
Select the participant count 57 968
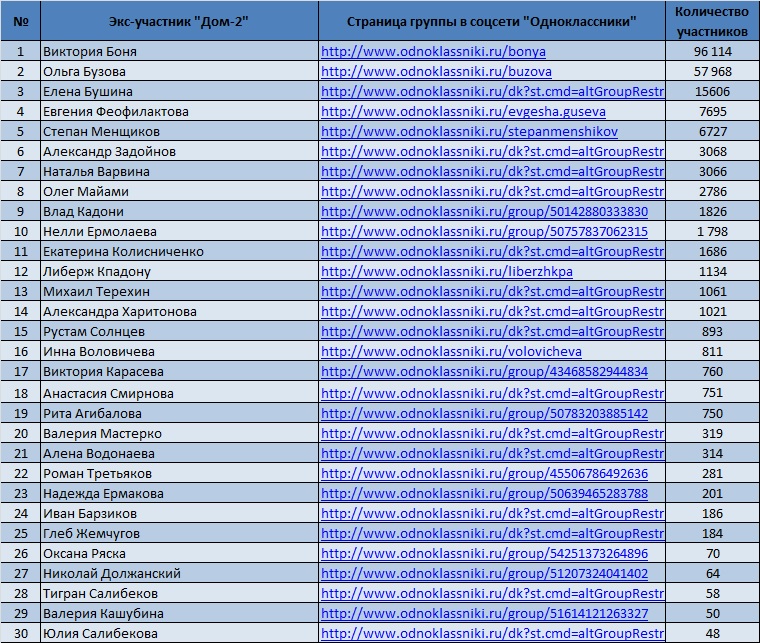pos(712,71)
